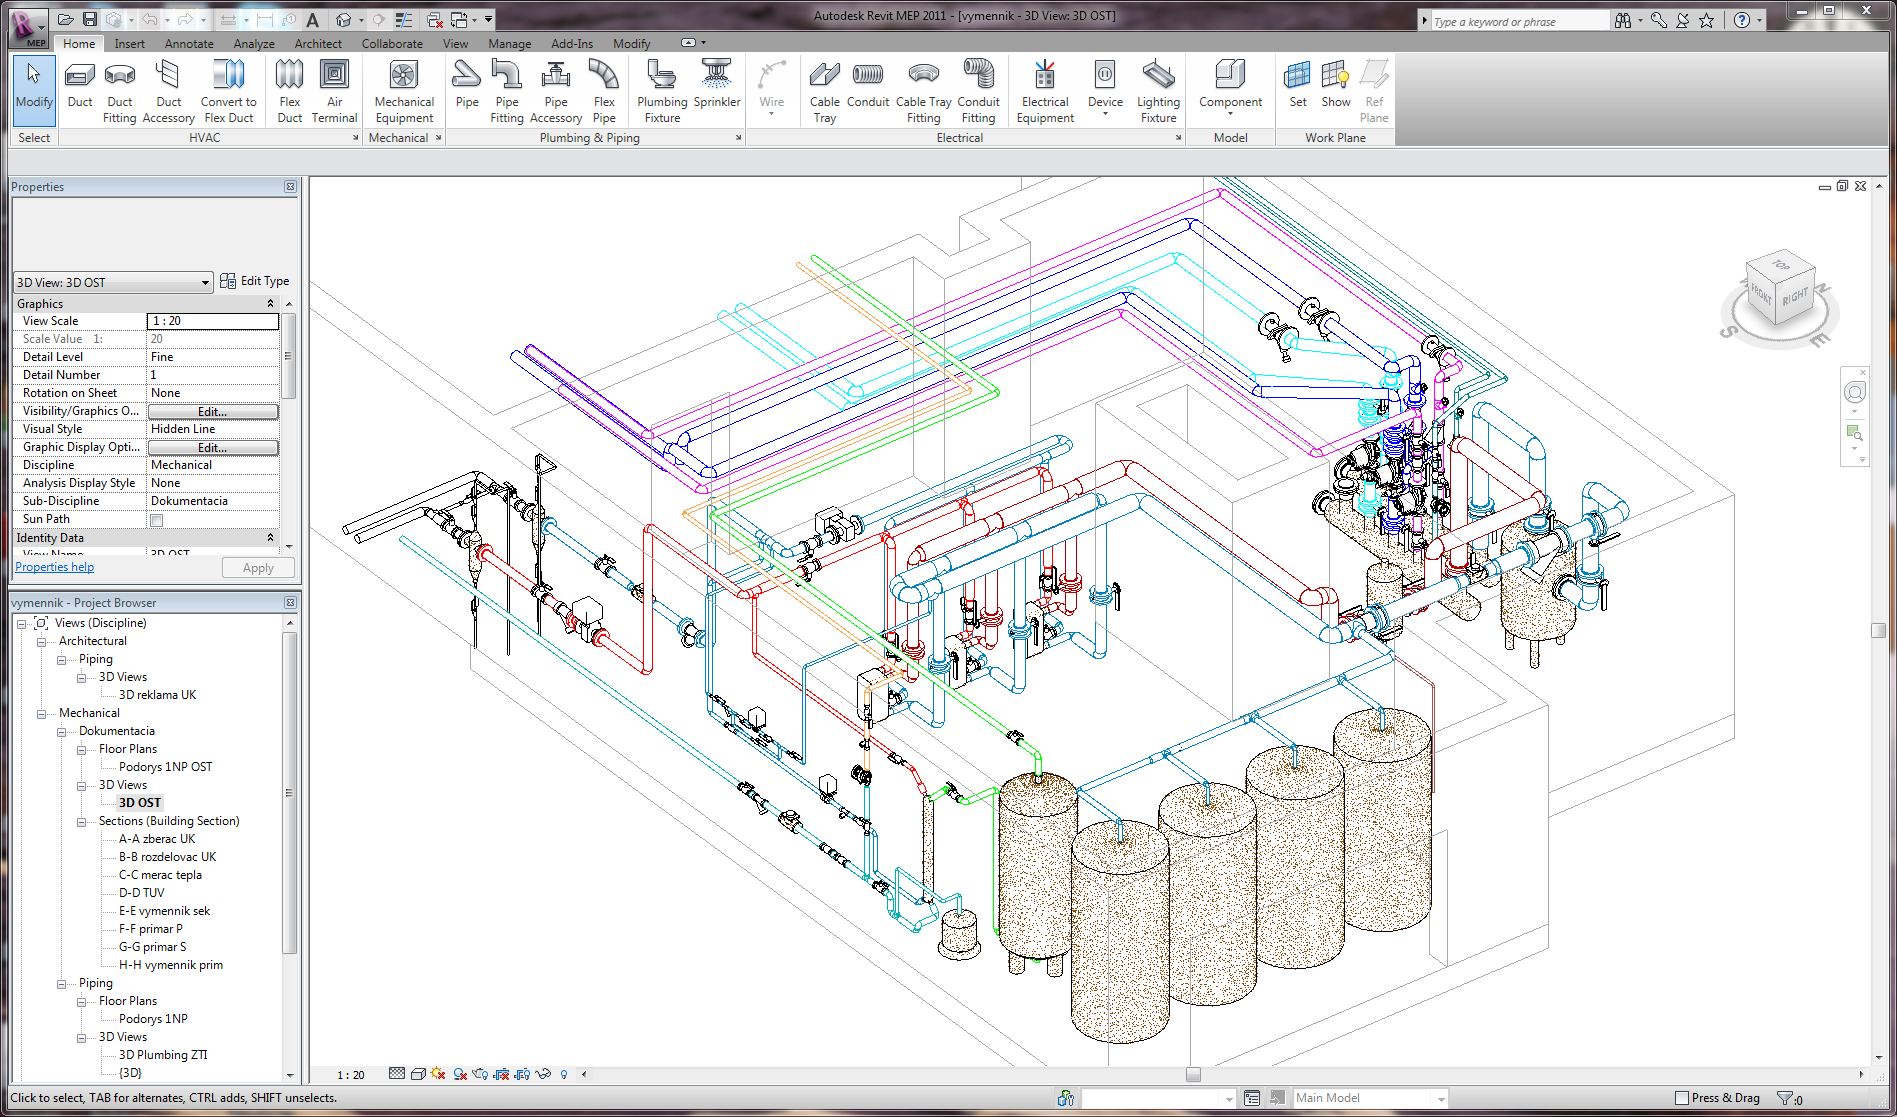The height and width of the screenshot is (1117, 1897).
Task: Activate the Sprinkler tool
Action: pyautogui.click(x=716, y=86)
